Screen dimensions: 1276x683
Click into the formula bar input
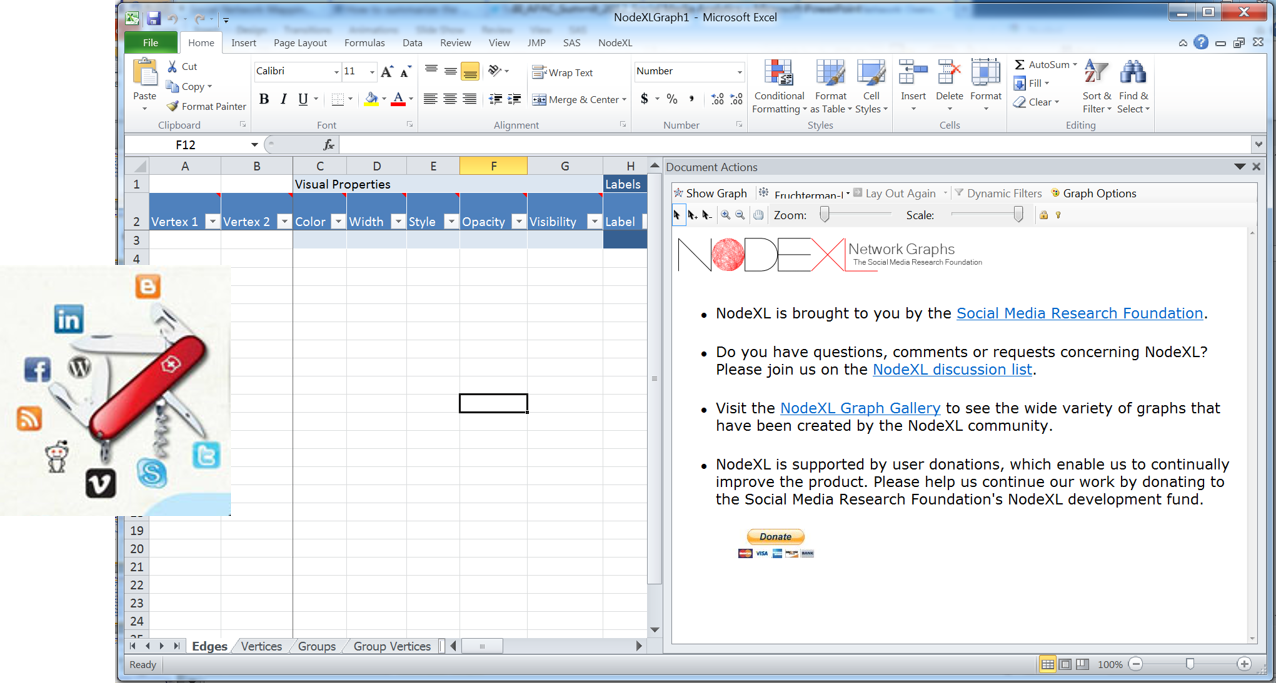click(x=795, y=145)
